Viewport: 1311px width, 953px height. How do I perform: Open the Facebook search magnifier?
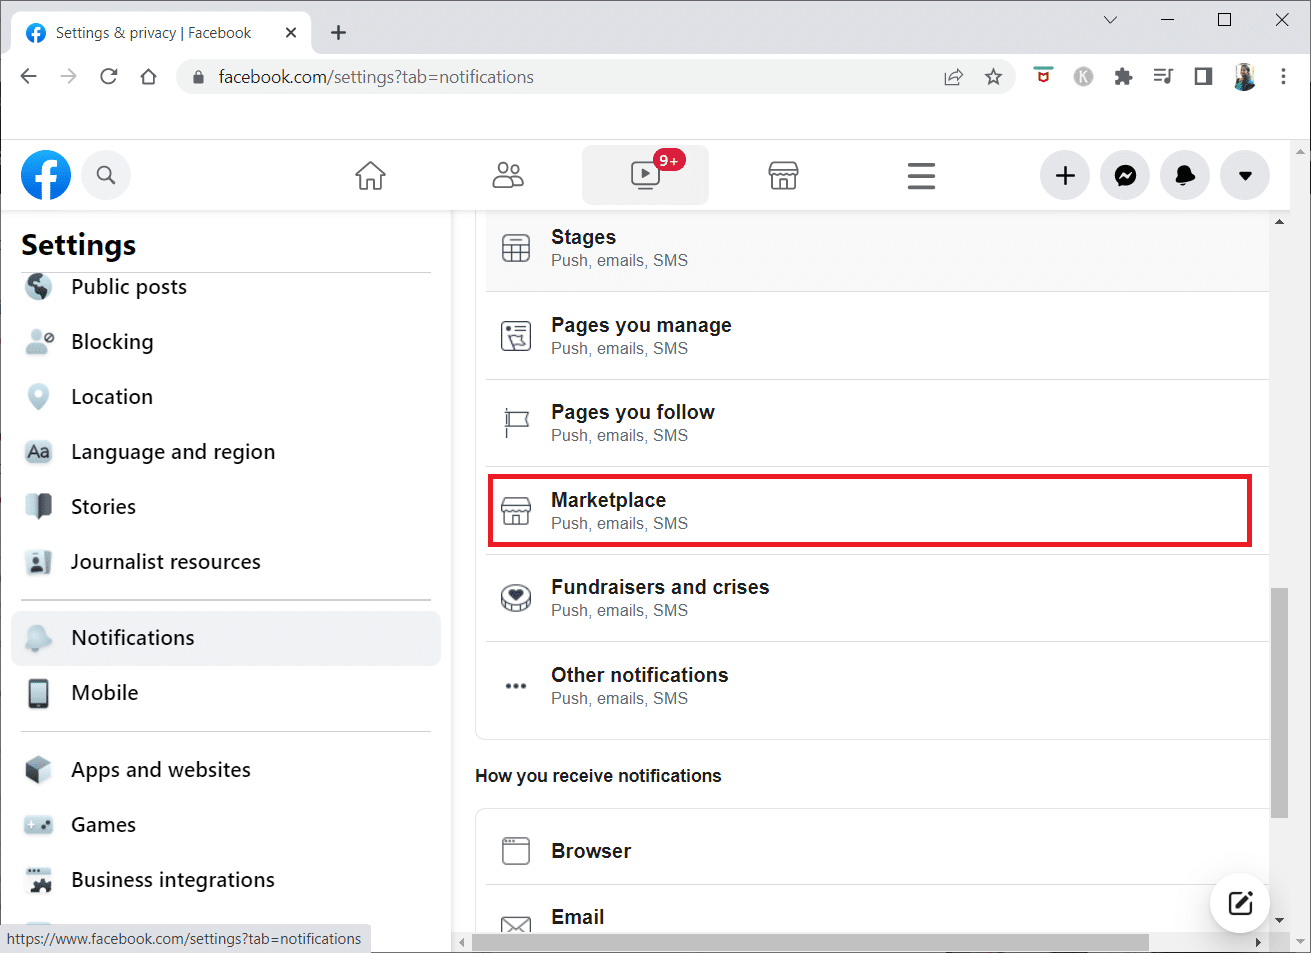pyautogui.click(x=106, y=175)
